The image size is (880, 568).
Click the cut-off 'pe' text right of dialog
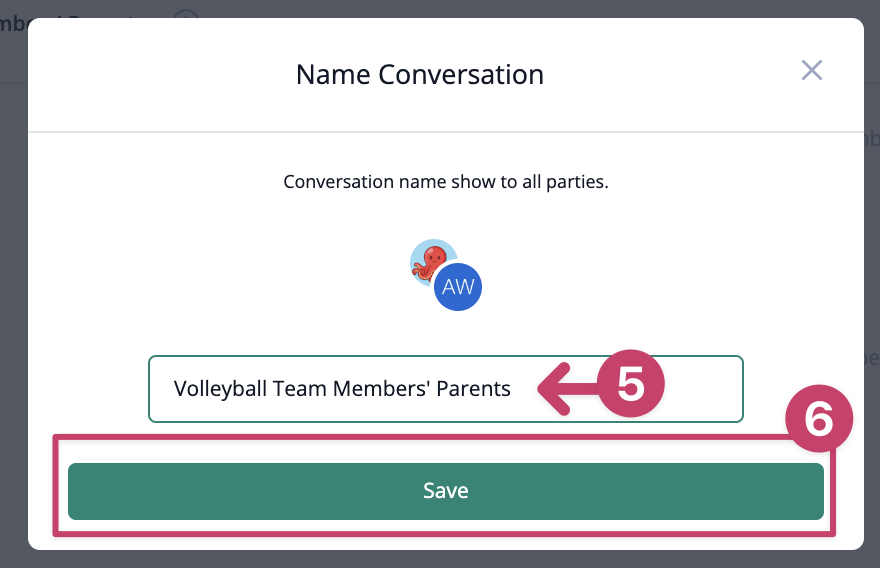pos(872,358)
